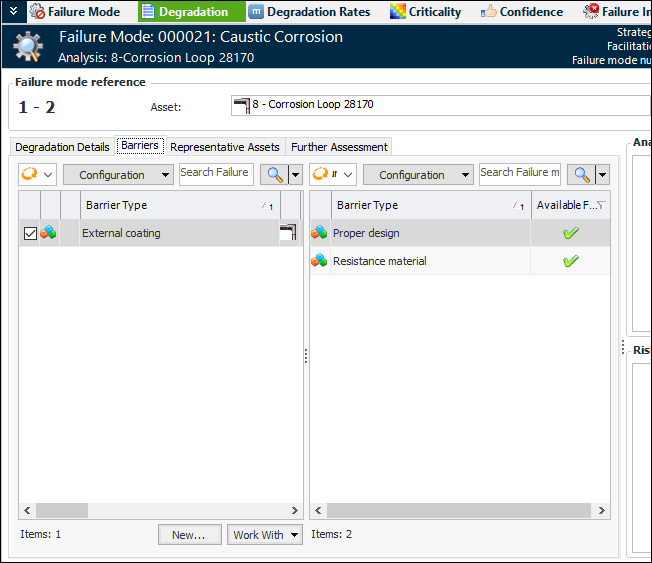Click the refresh icon in left barrier panel

[x=30, y=174]
